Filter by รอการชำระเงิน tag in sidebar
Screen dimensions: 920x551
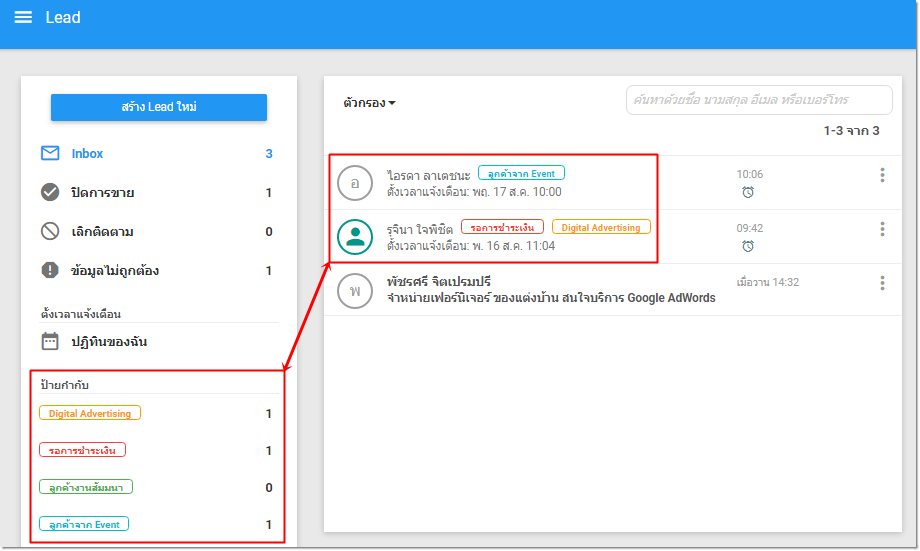tap(82, 450)
